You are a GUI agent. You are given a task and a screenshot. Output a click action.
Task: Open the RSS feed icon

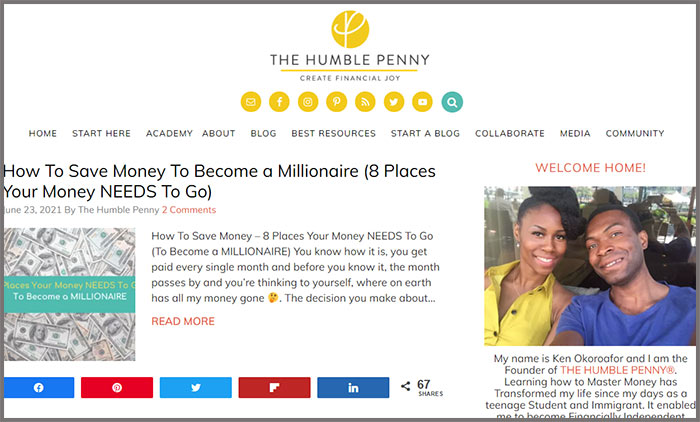[365, 102]
